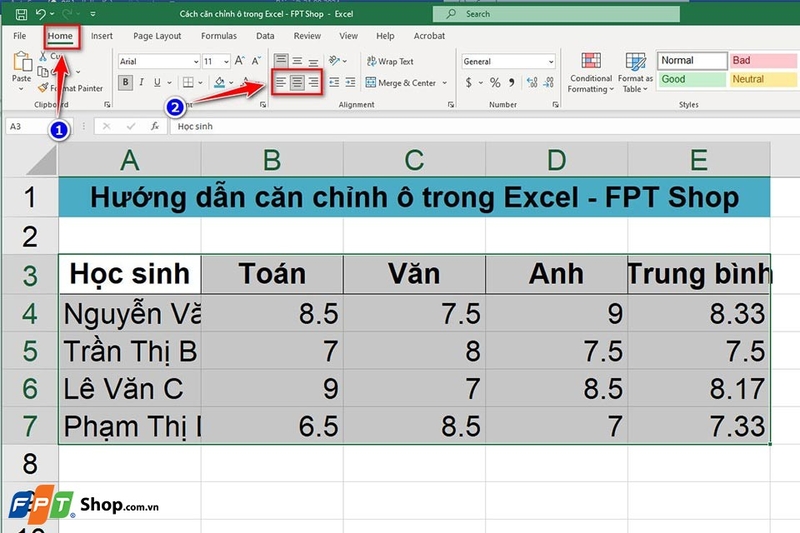Image resolution: width=800 pixels, height=533 pixels.
Task: Click the Select All corner triangle
Action: coord(42,161)
